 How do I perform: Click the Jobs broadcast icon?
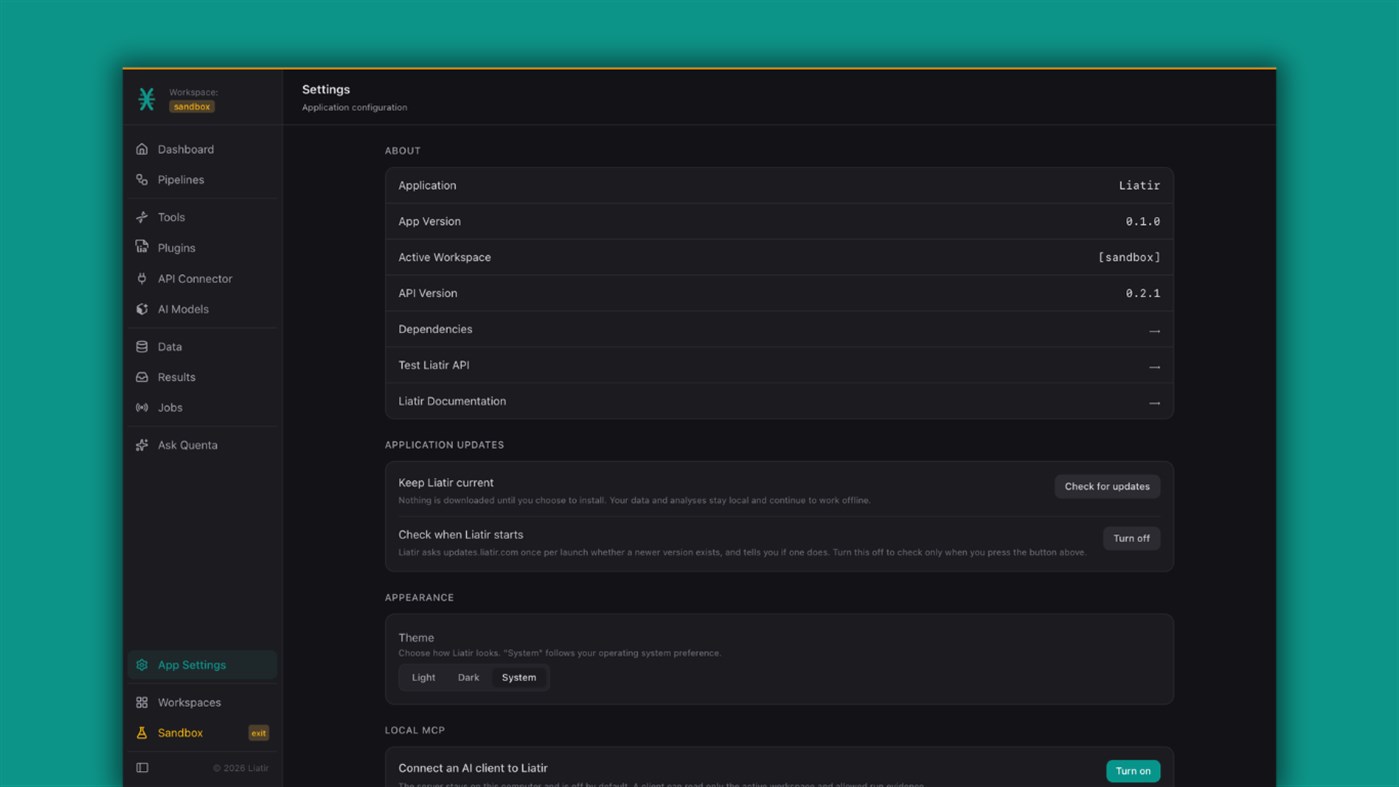coord(142,408)
